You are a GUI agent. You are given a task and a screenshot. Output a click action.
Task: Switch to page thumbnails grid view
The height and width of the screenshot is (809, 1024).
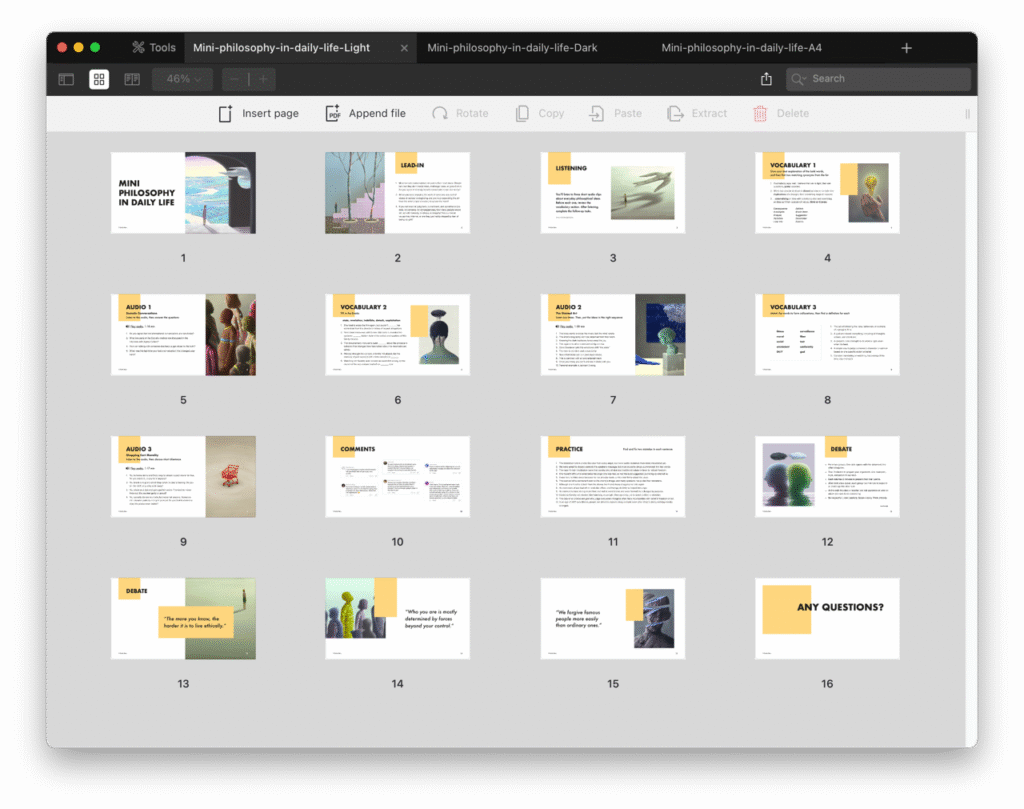click(99, 79)
